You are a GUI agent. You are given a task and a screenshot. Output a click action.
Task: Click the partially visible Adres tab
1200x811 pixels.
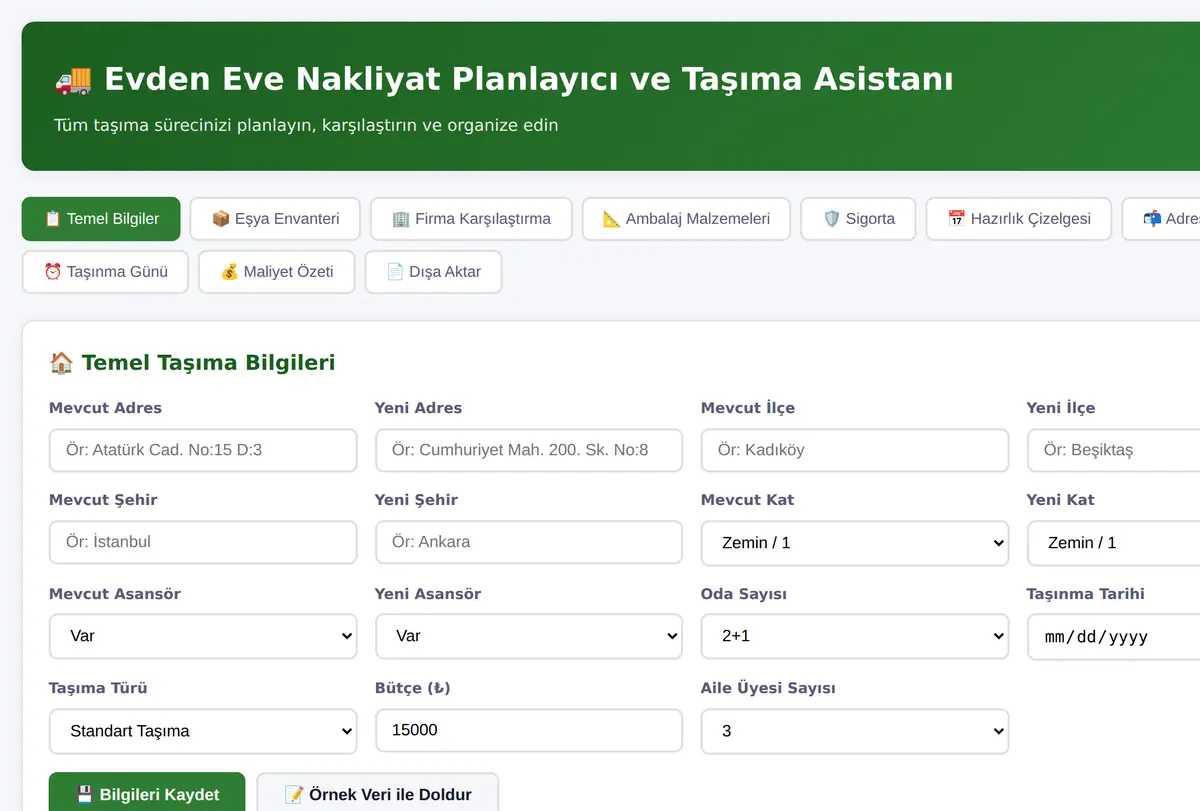pyautogui.click(x=1161, y=219)
